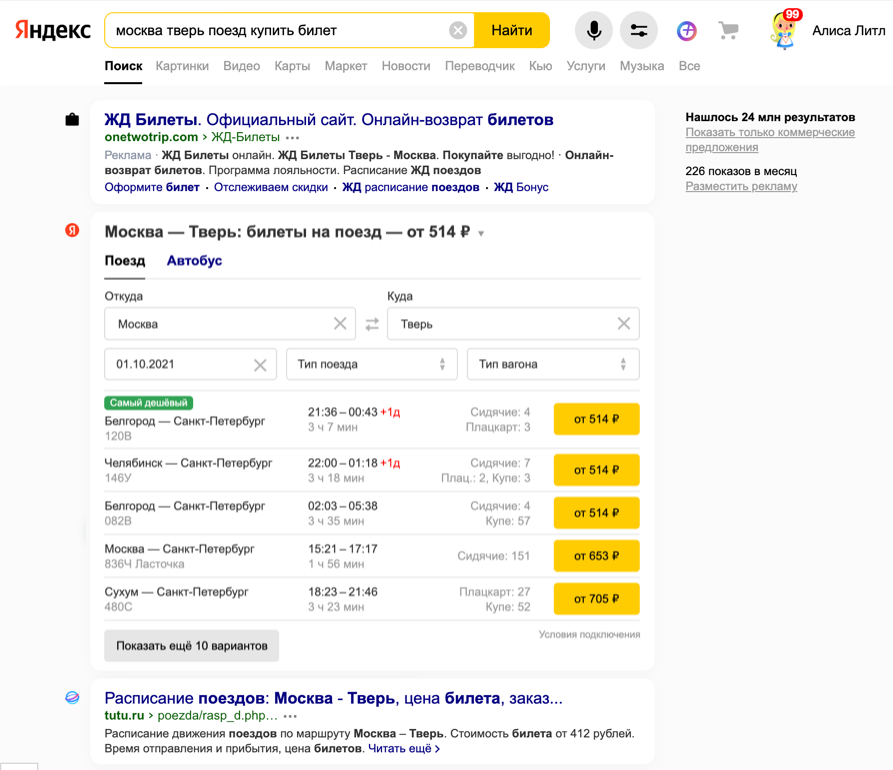Clear the Тверь destination field
Image resolution: width=893 pixels, height=770 pixels.
(x=623, y=324)
